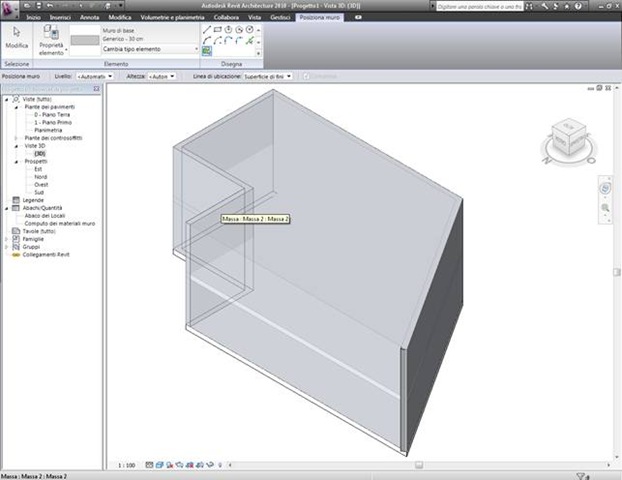Toggle the disabled Concatena checkbox
The image size is (622, 480).
click(306, 76)
